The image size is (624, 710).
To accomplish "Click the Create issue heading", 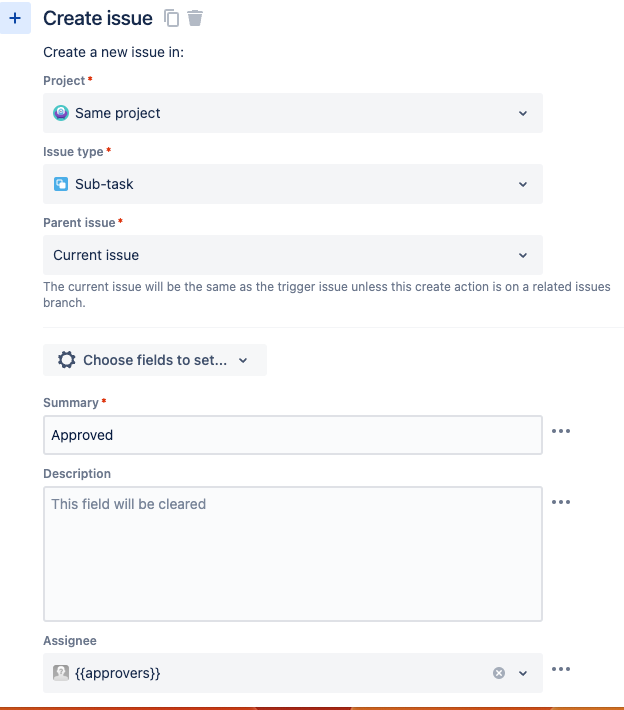I will [x=98, y=18].
